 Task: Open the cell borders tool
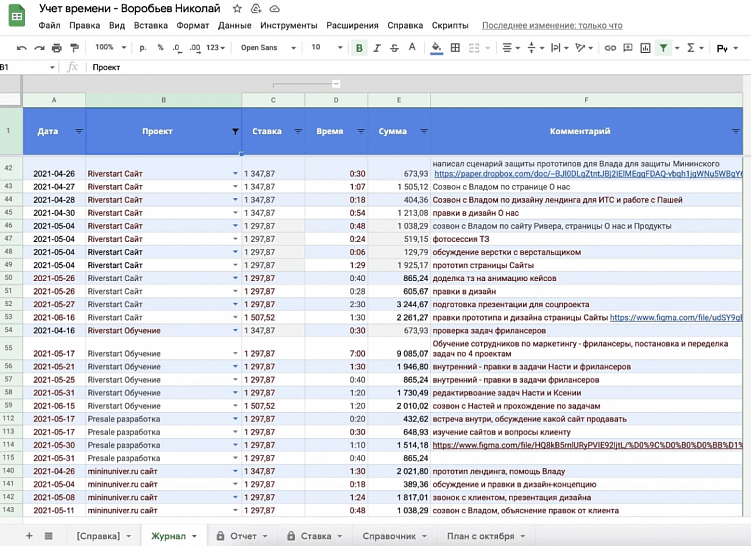pos(456,48)
